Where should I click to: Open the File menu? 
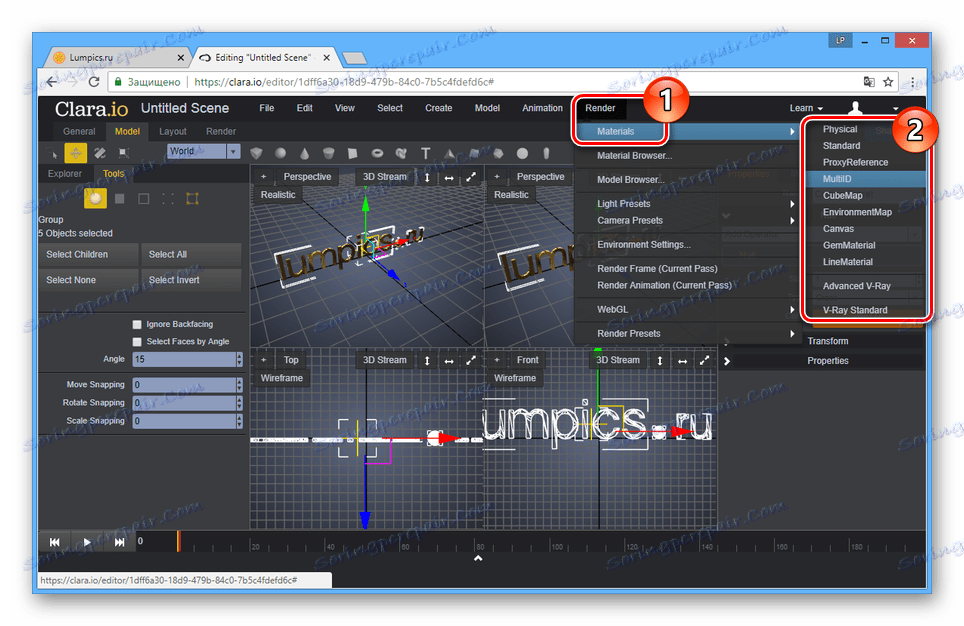point(266,108)
